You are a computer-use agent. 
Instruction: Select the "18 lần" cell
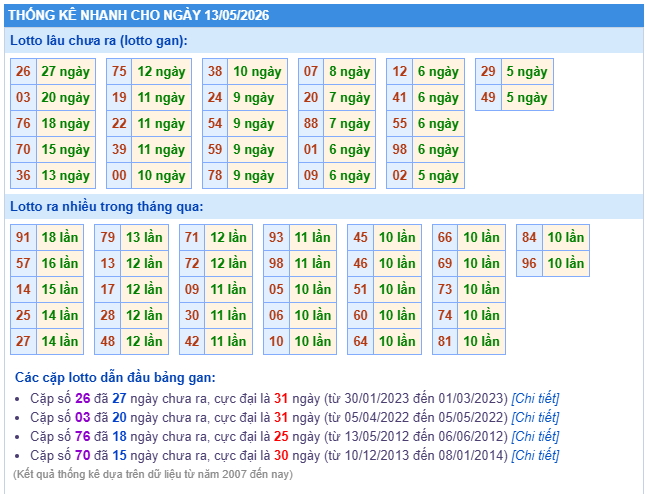click(60, 237)
